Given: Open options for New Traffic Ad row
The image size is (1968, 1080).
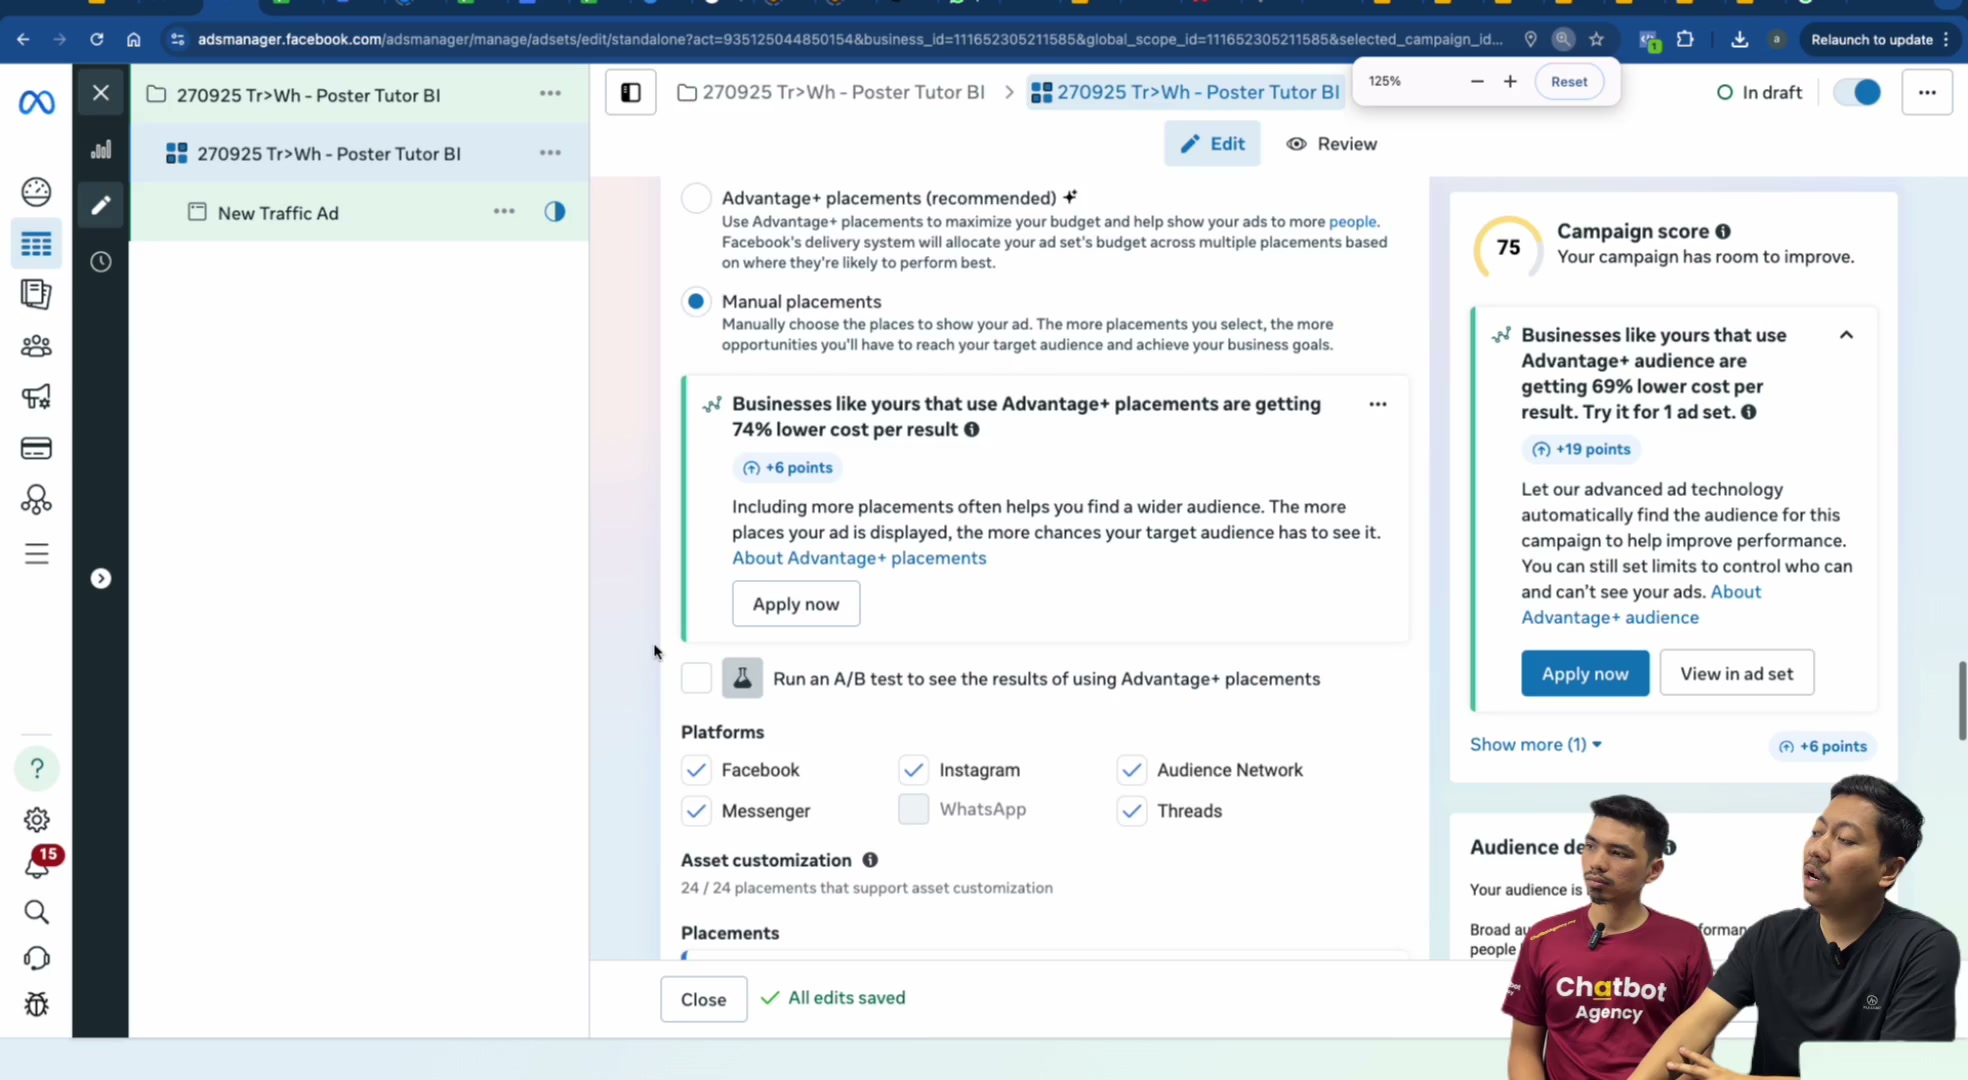Looking at the screenshot, I should tap(504, 211).
